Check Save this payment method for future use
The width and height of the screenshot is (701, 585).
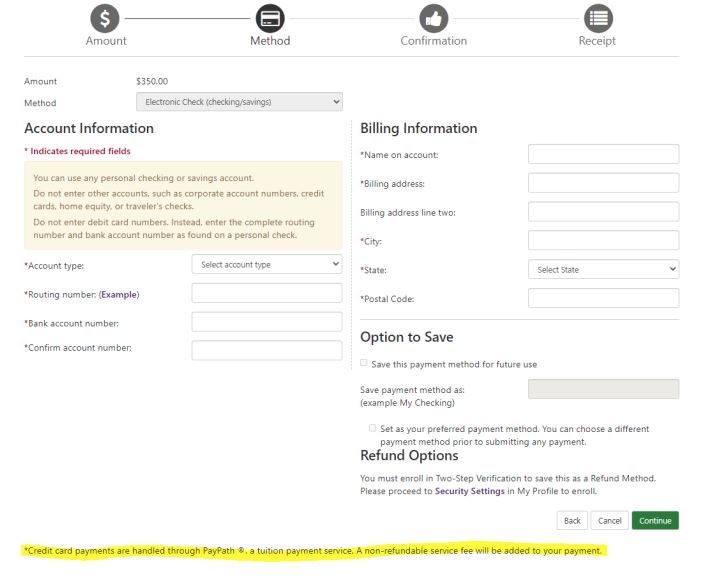364,363
